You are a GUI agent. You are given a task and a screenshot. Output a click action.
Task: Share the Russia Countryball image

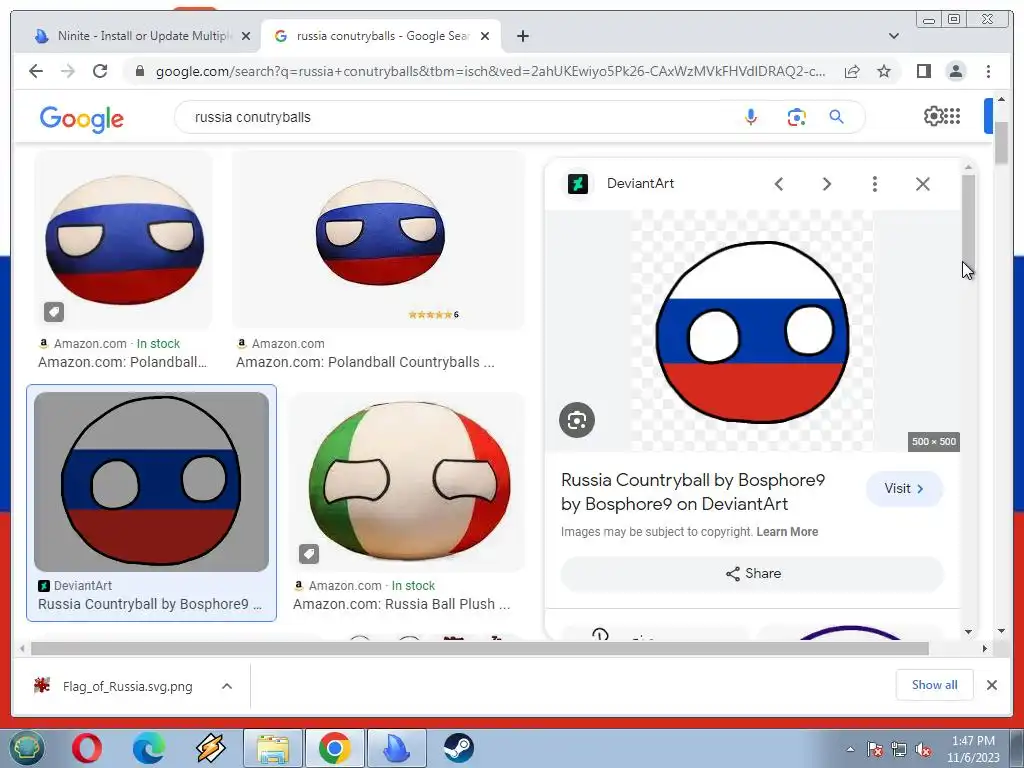pyautogui.click(x=752, y=573)
